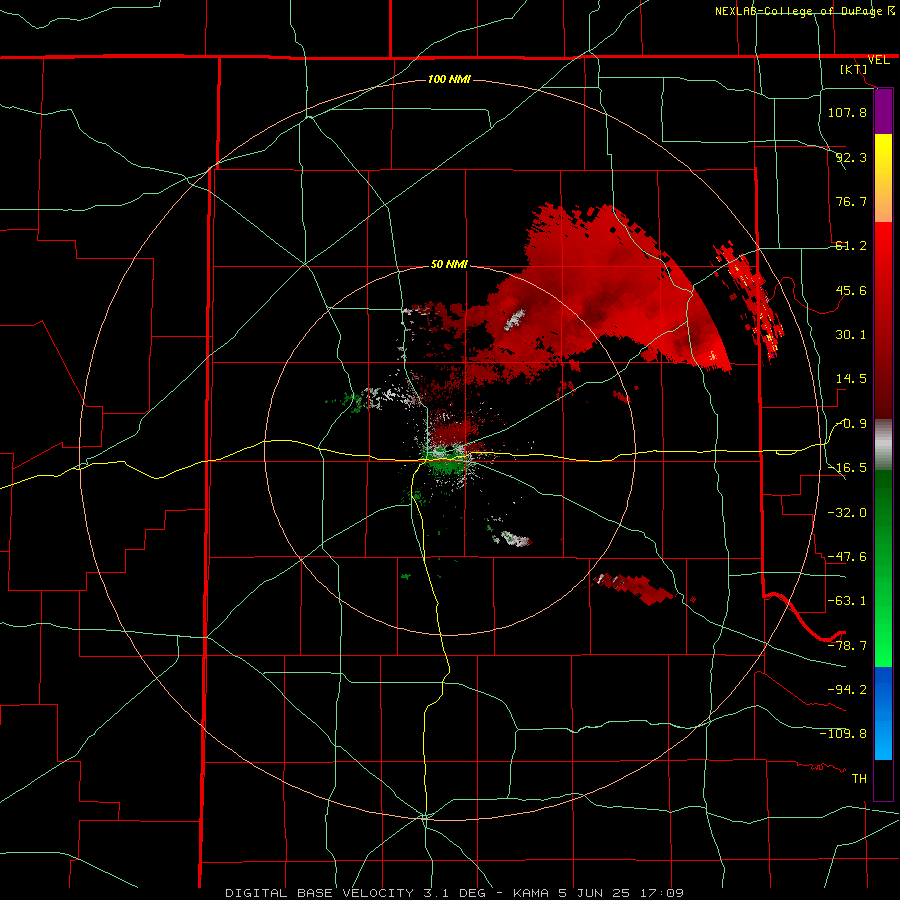Click the -63.1 legend value

tap(847, 601)
